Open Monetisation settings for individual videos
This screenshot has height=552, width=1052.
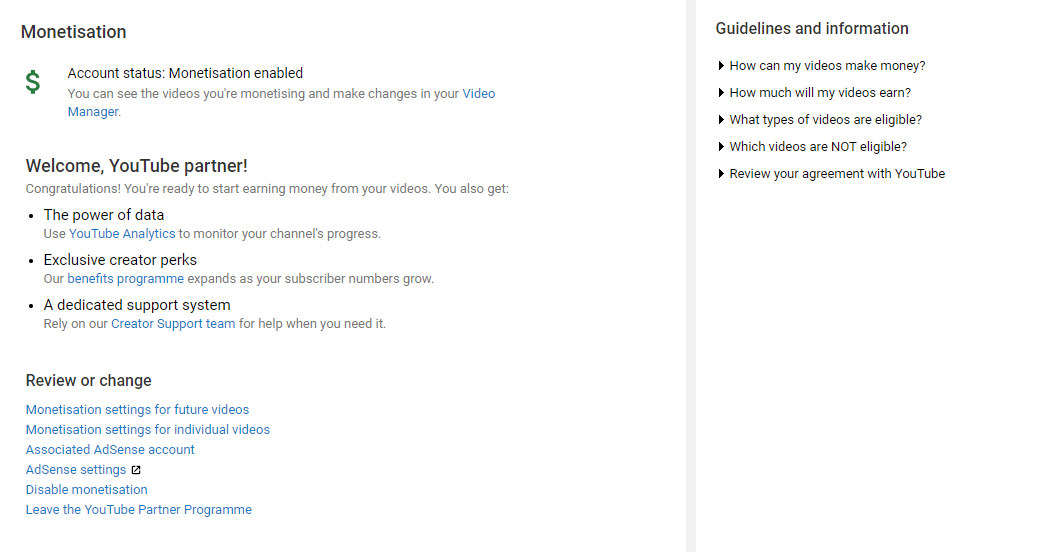point(148,429)
